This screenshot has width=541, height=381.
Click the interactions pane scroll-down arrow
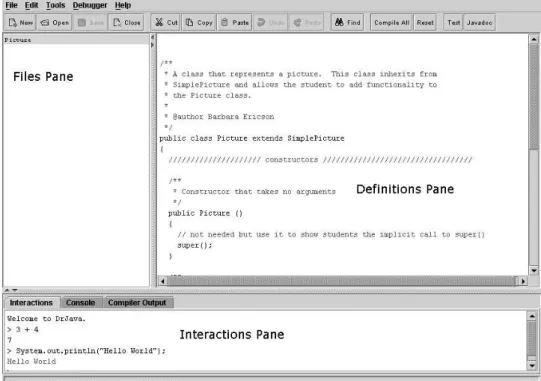[532, 365]
